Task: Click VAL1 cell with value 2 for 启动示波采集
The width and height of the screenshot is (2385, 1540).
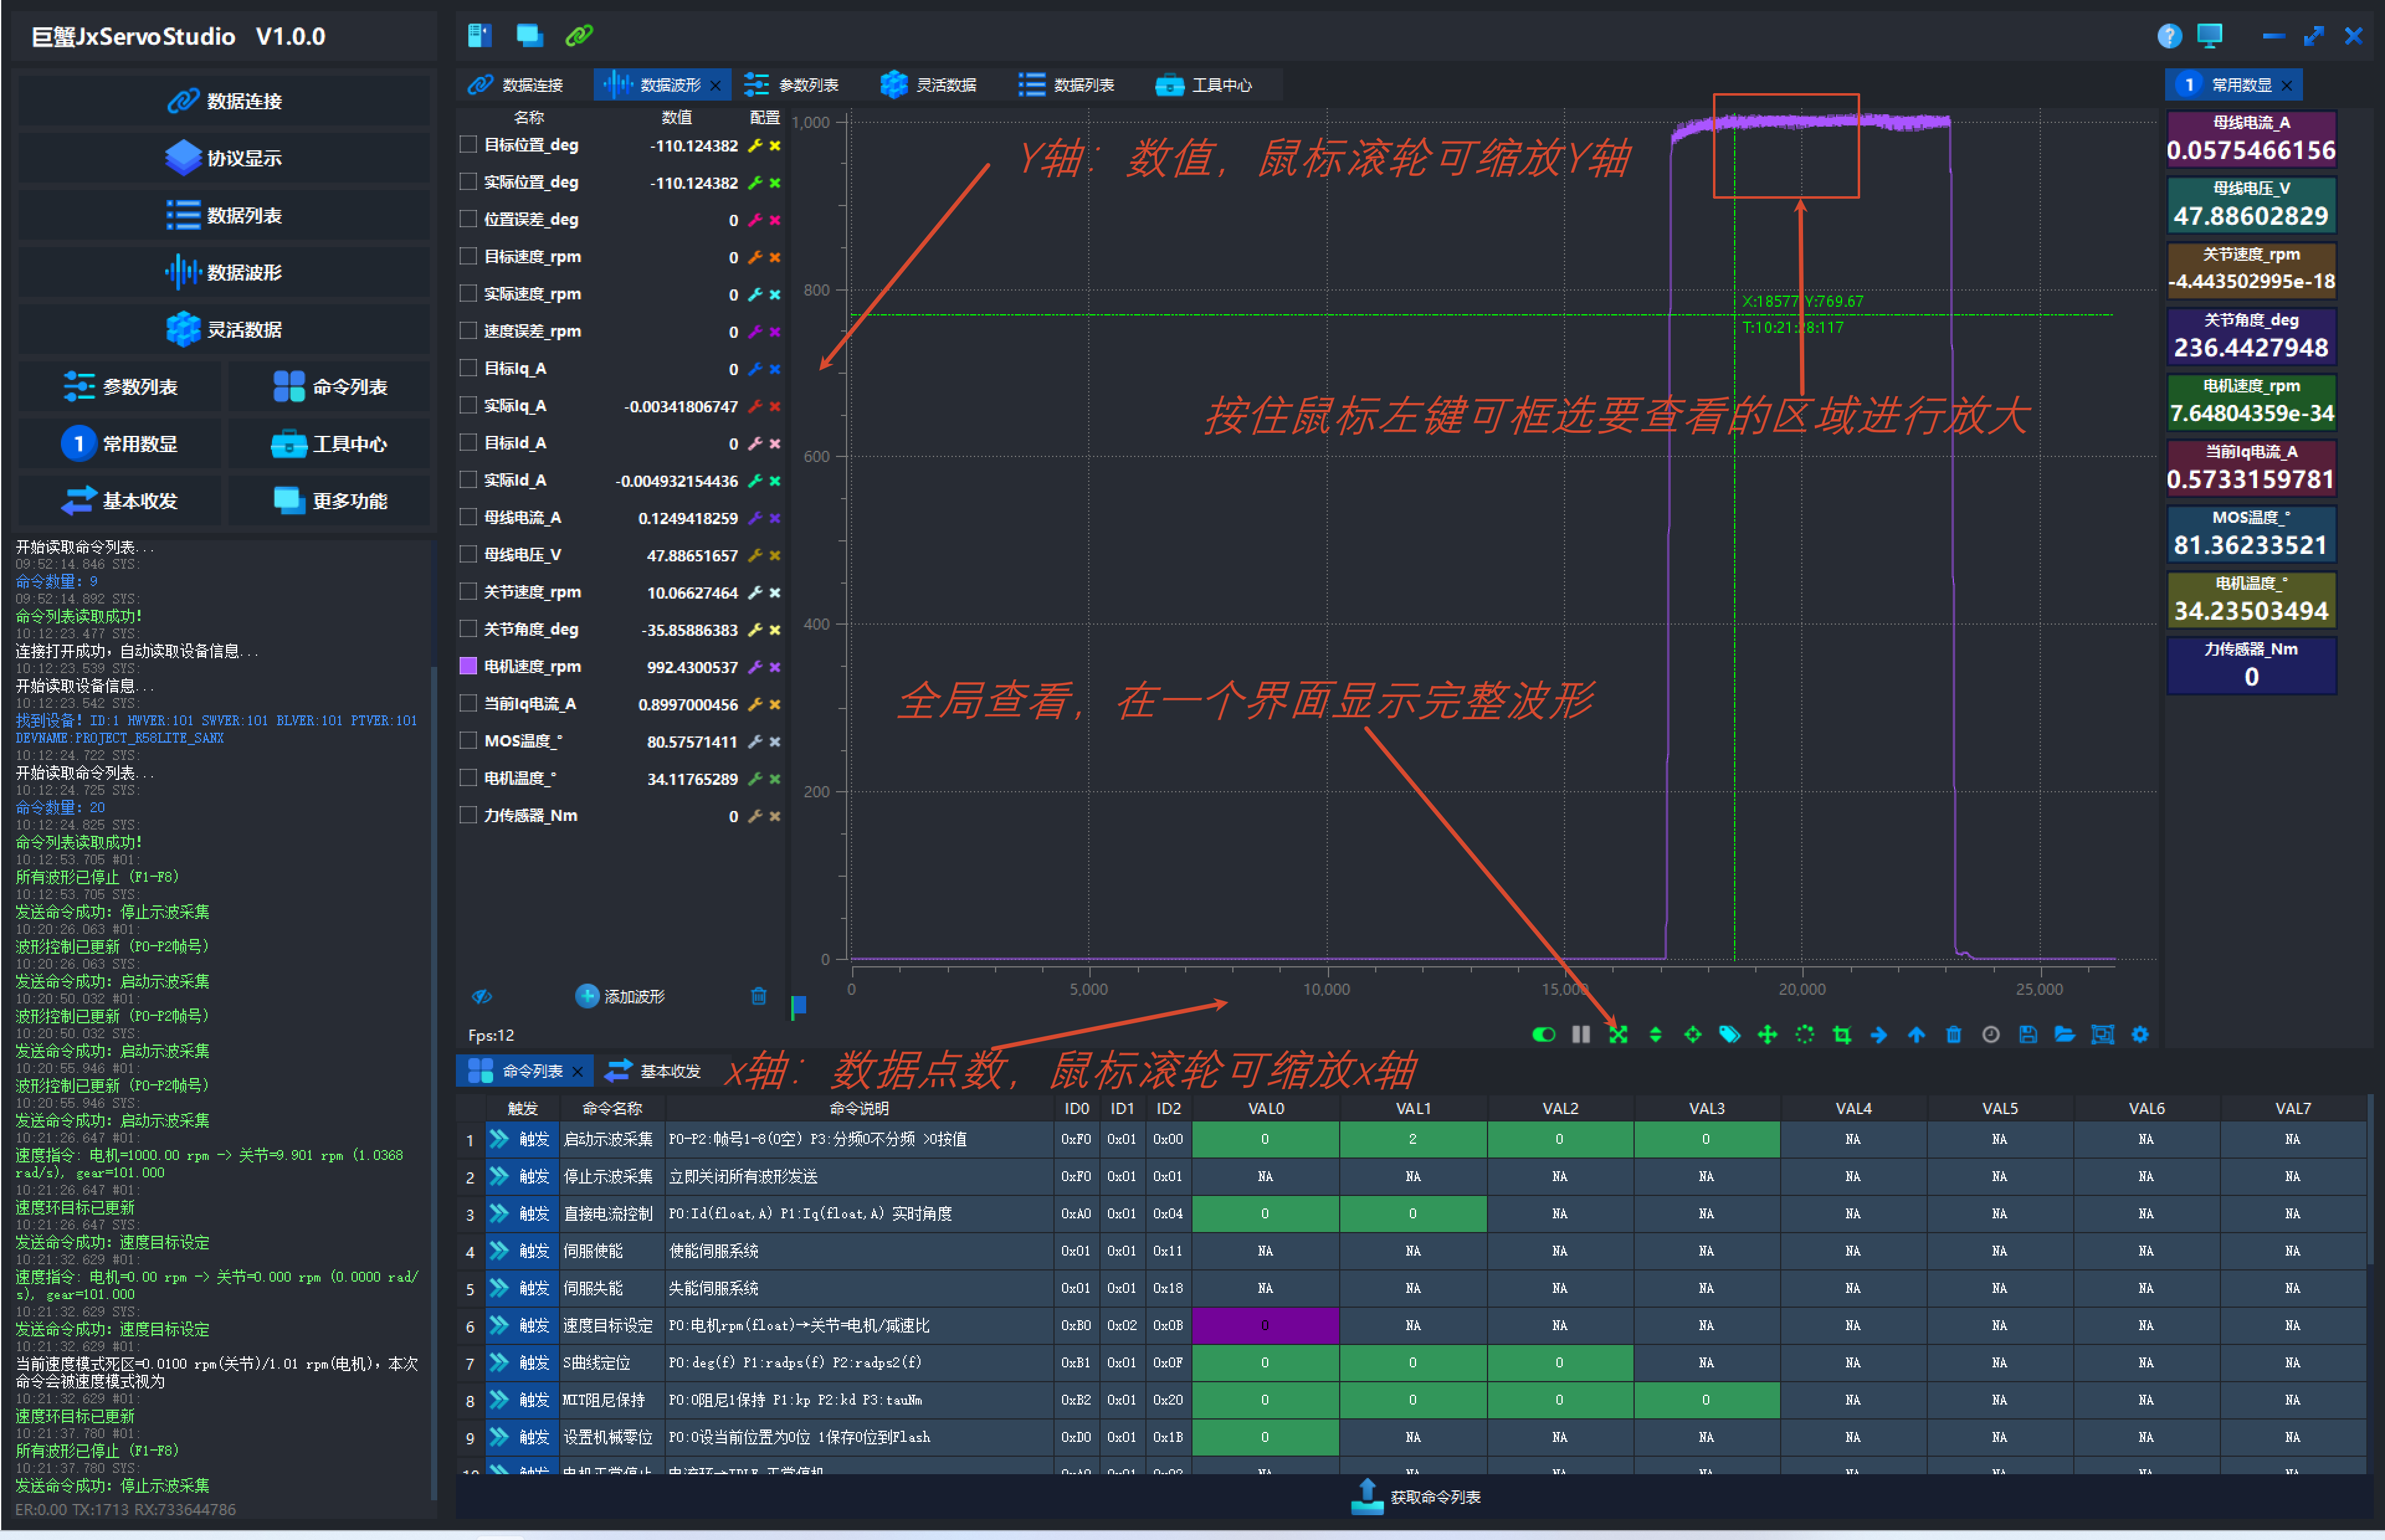Action: [1412, 1139]
